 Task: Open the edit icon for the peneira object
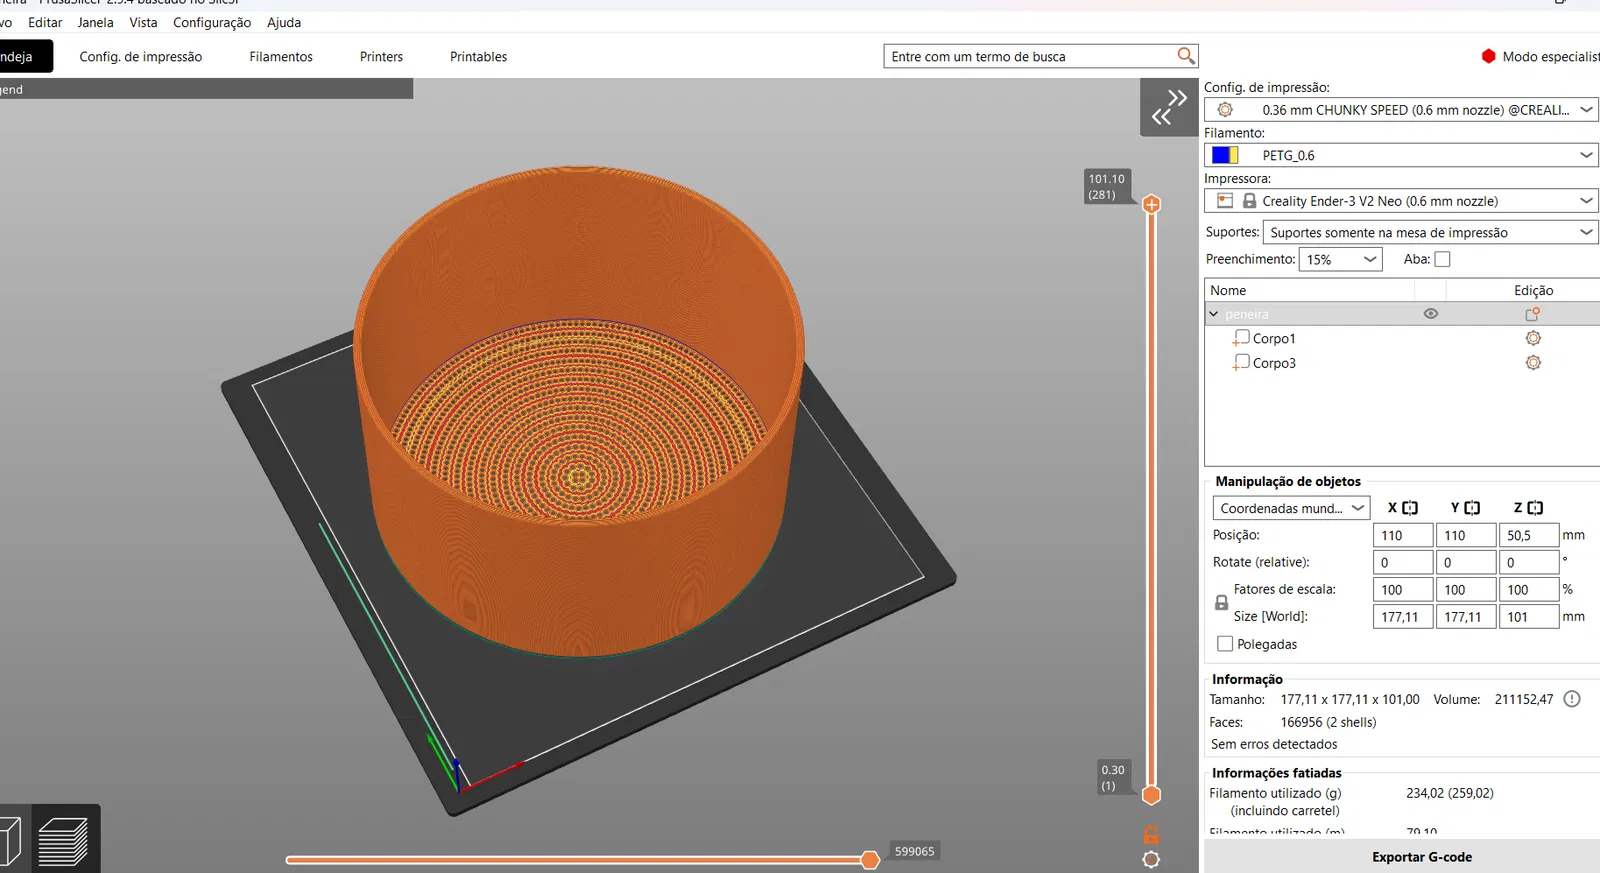pyautogui.click(x=1532, y=314)
